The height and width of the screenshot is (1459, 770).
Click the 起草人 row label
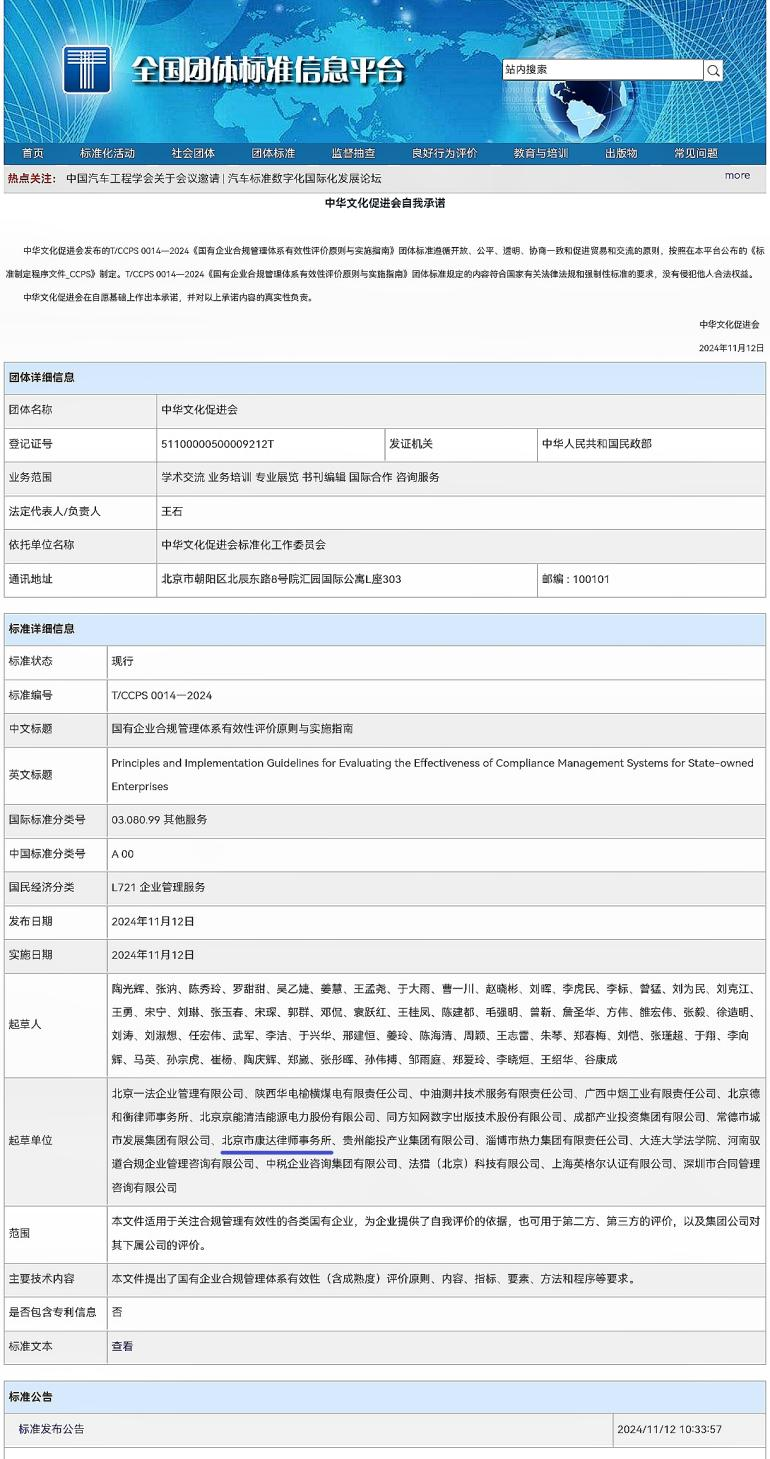click(x=26, y=1024)
